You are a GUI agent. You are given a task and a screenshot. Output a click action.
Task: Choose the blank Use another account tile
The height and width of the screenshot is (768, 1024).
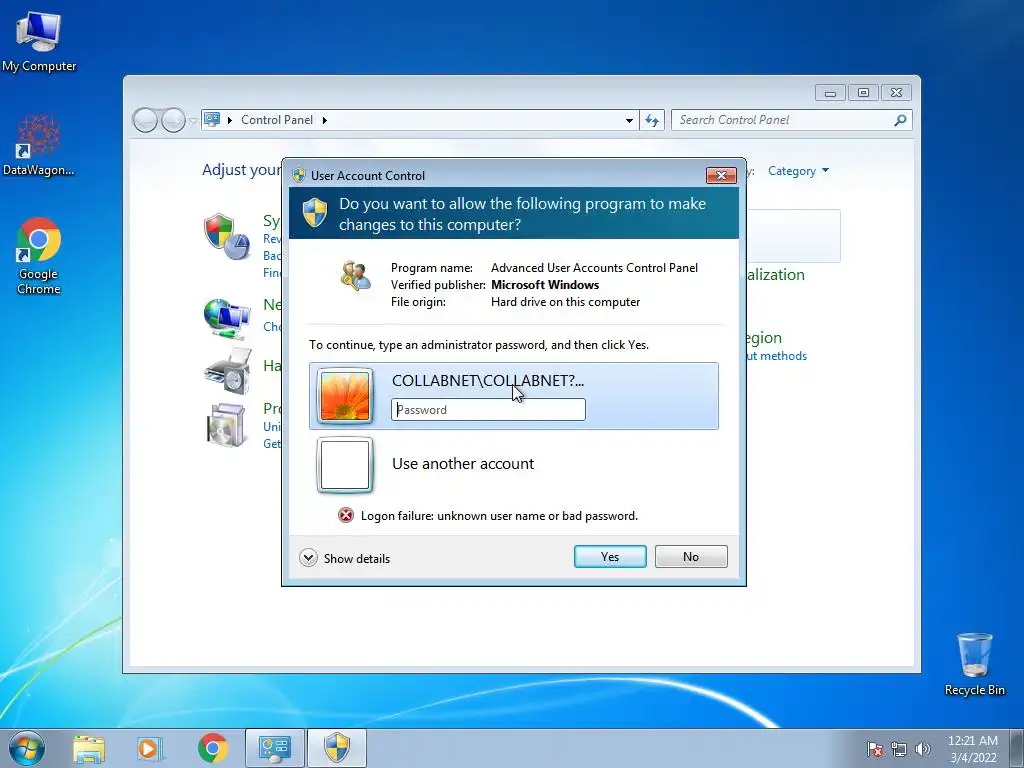click(x=345, y=464)
